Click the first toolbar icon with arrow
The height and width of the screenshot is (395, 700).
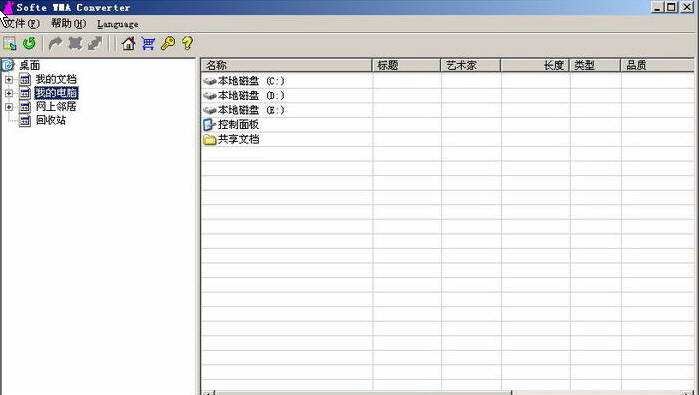pyautogui.click(x=9, y=43)
